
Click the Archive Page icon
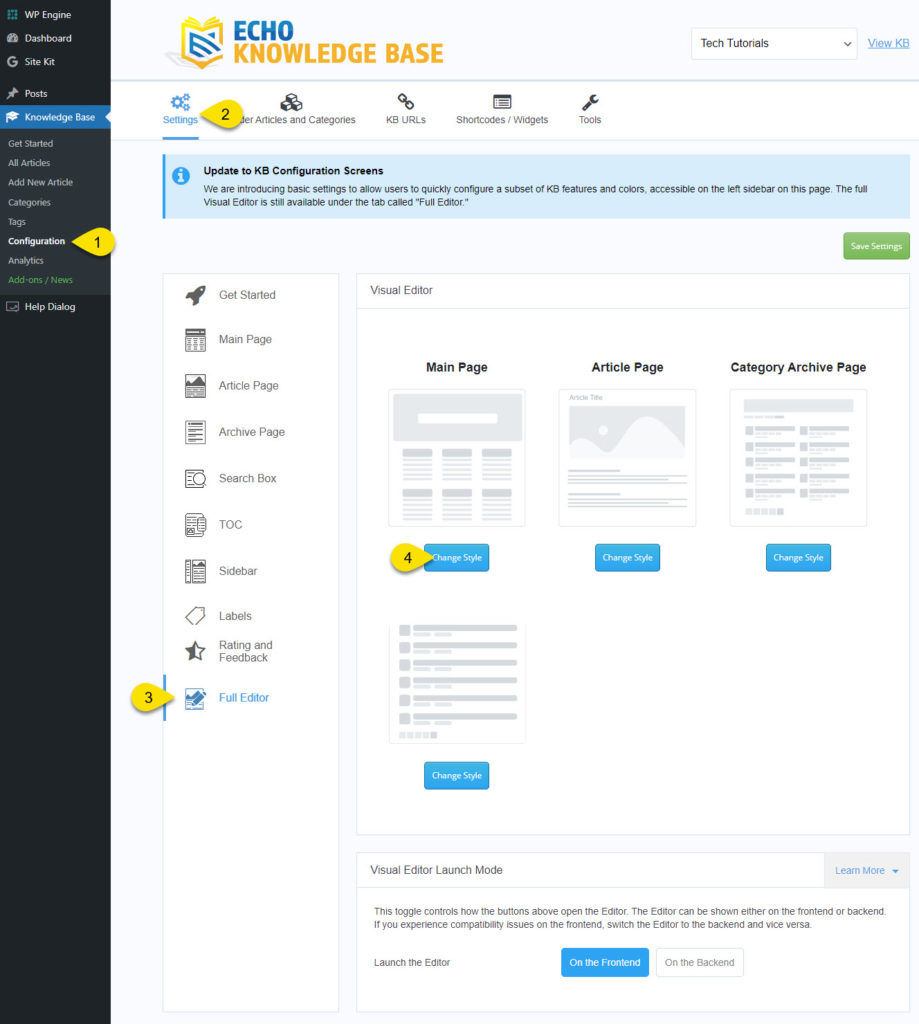[x=196, y=431]
